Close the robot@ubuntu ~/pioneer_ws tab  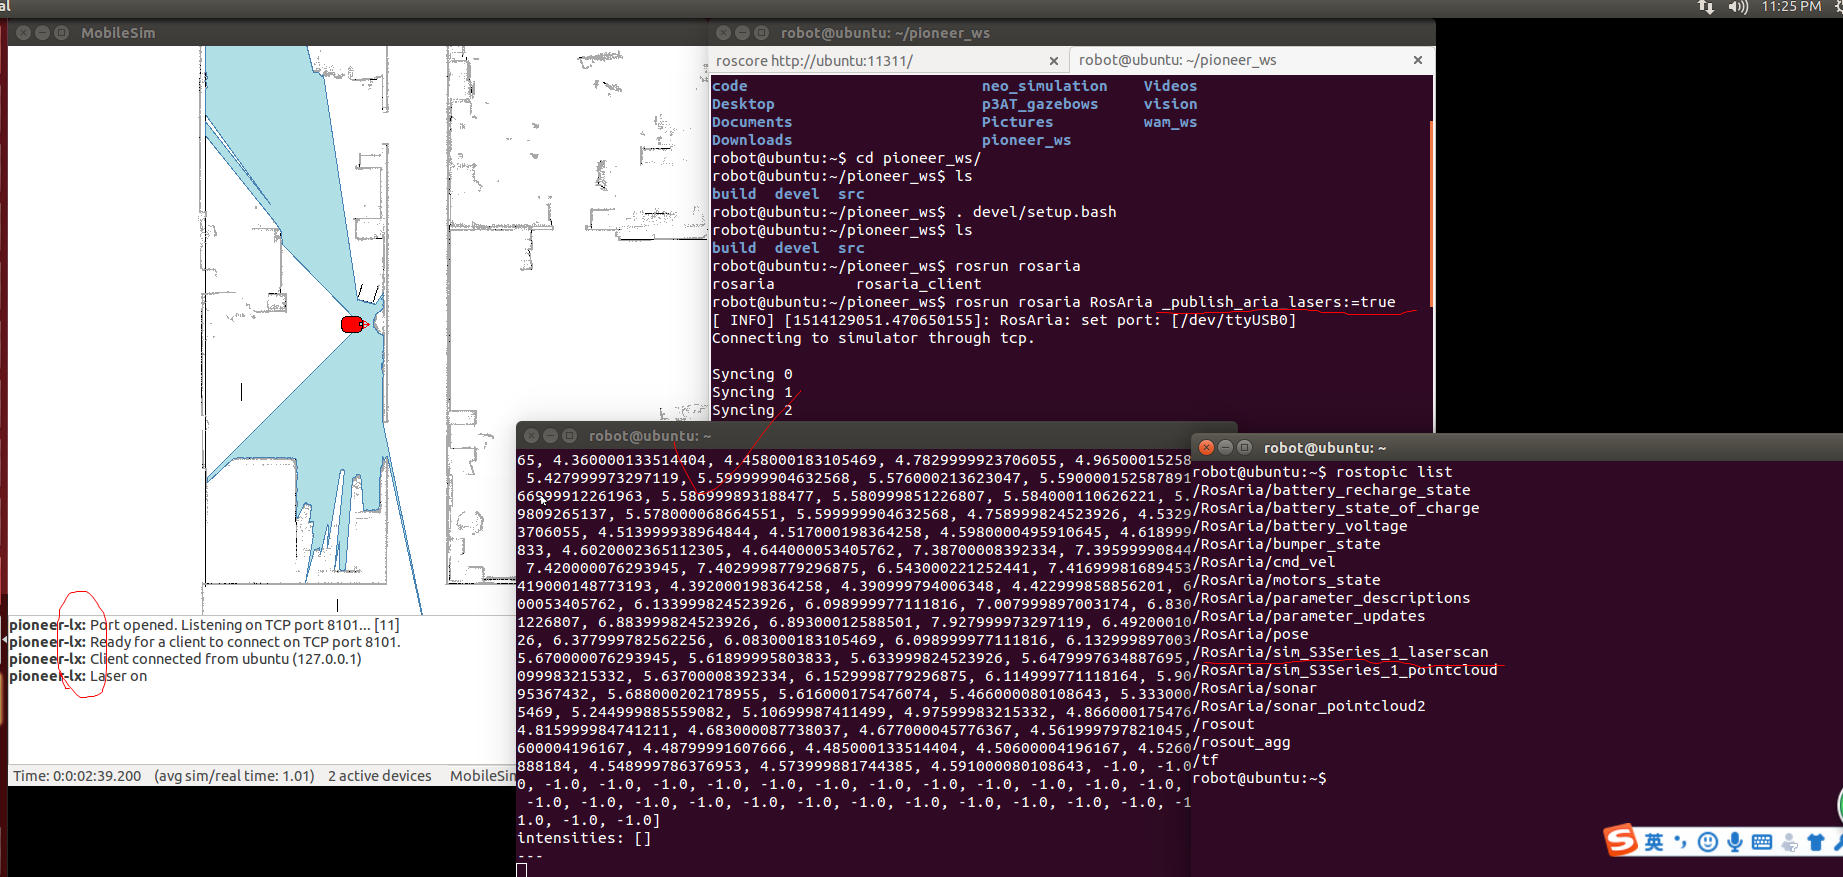point(1417,60)
